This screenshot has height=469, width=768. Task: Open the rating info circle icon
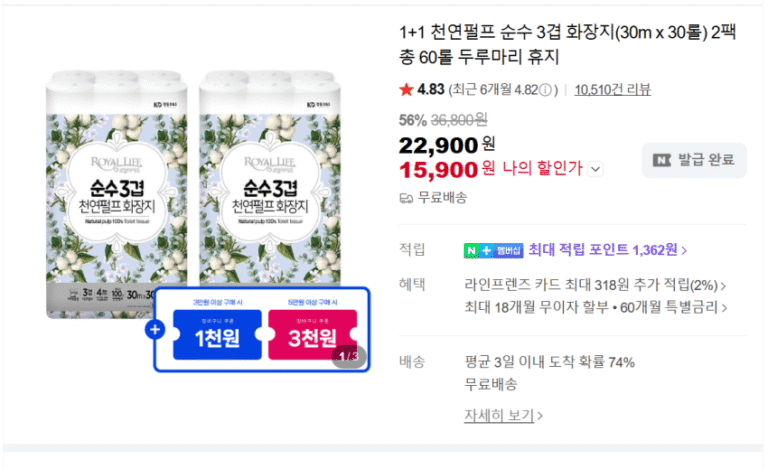click(545, 90)
